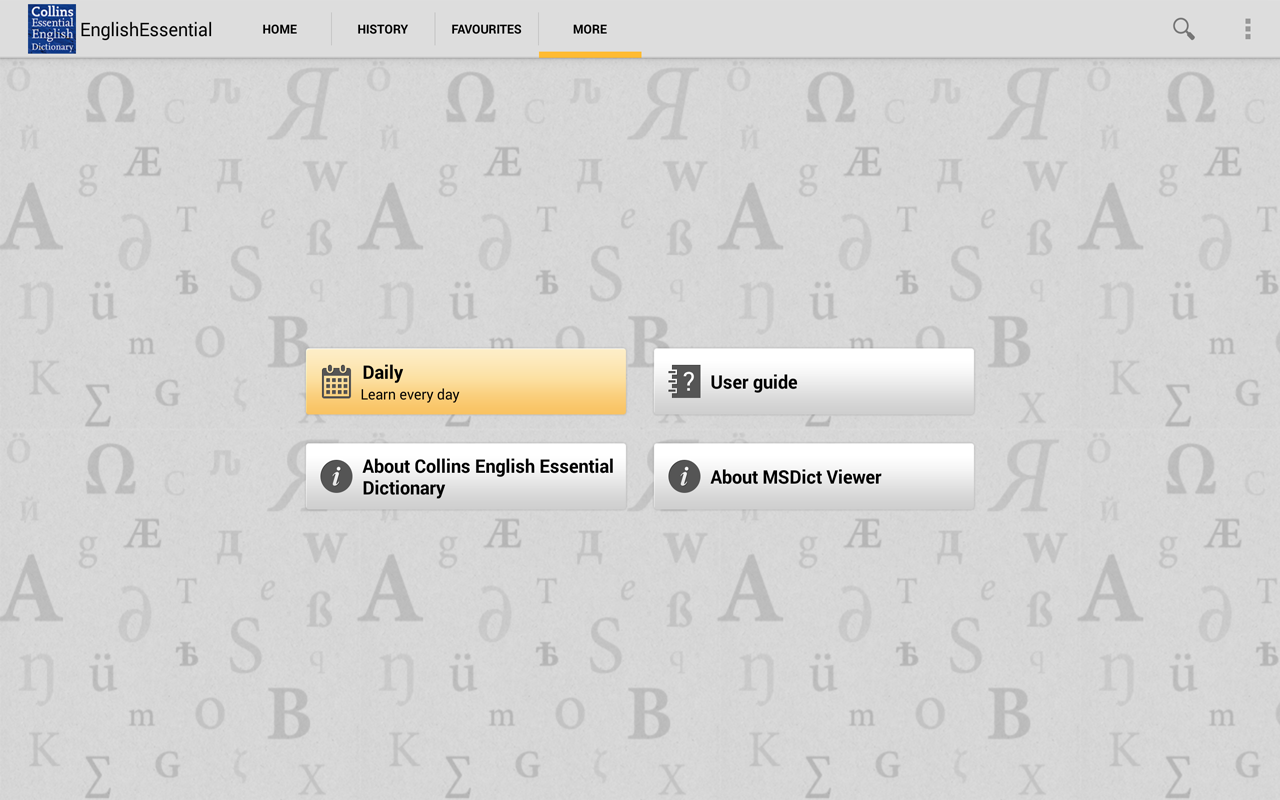Viewport: 1280px width, 800px height.
Task: Open About MSDict Viewer
Action: pos(814,476)
